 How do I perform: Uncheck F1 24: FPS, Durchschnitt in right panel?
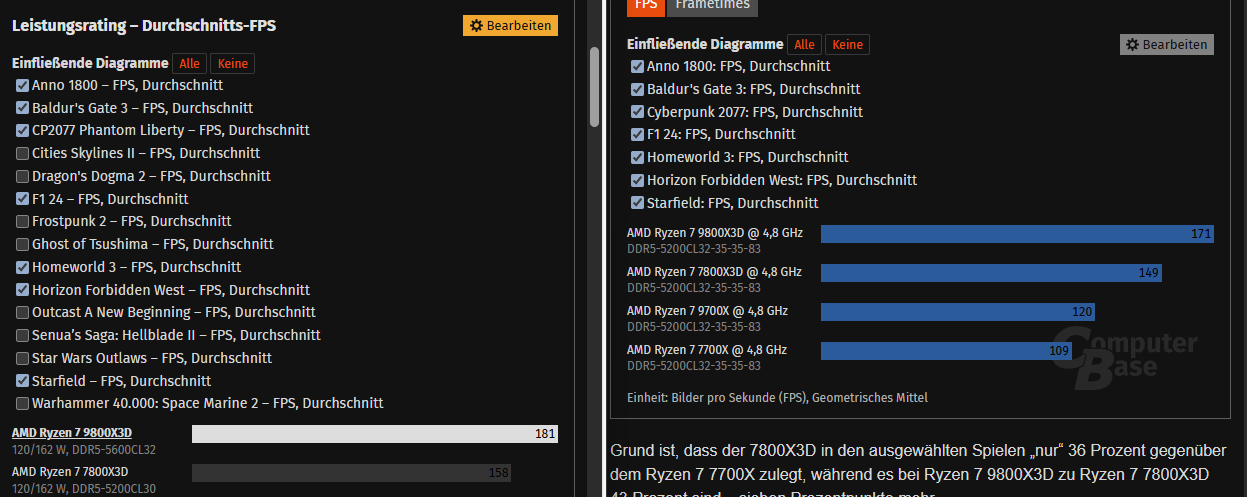click(x=637, y=134)
